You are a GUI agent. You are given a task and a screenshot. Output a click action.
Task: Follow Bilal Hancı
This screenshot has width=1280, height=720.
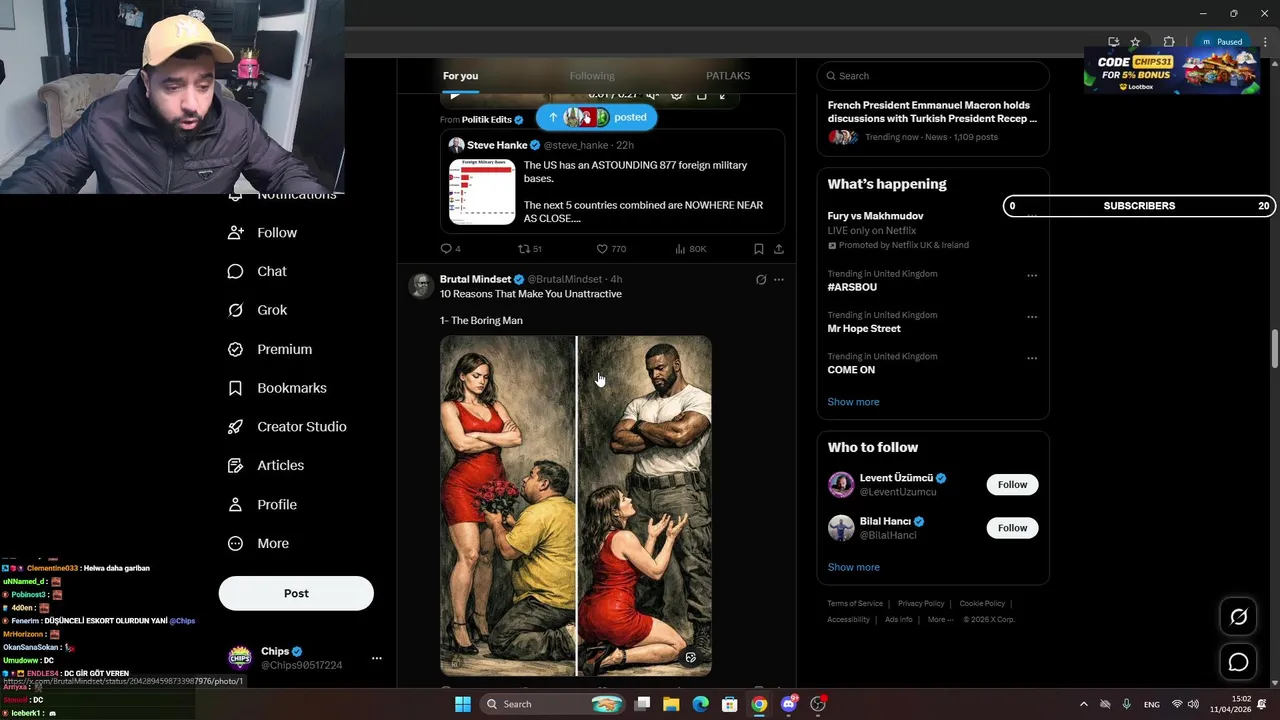pyautogui.click(x=1012, y=528)
